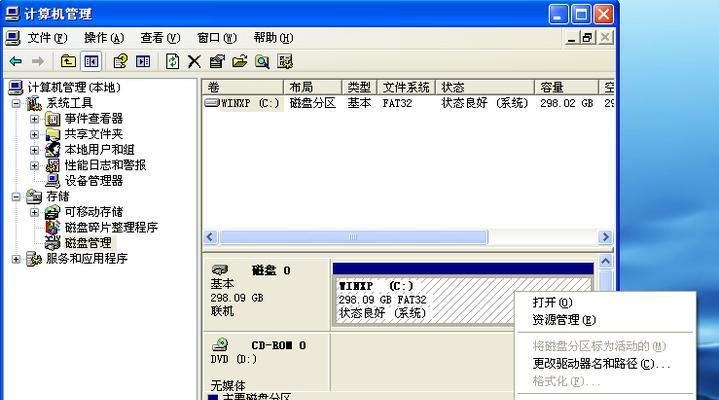Click the Open folder toolbar icon

coord(239,61)
